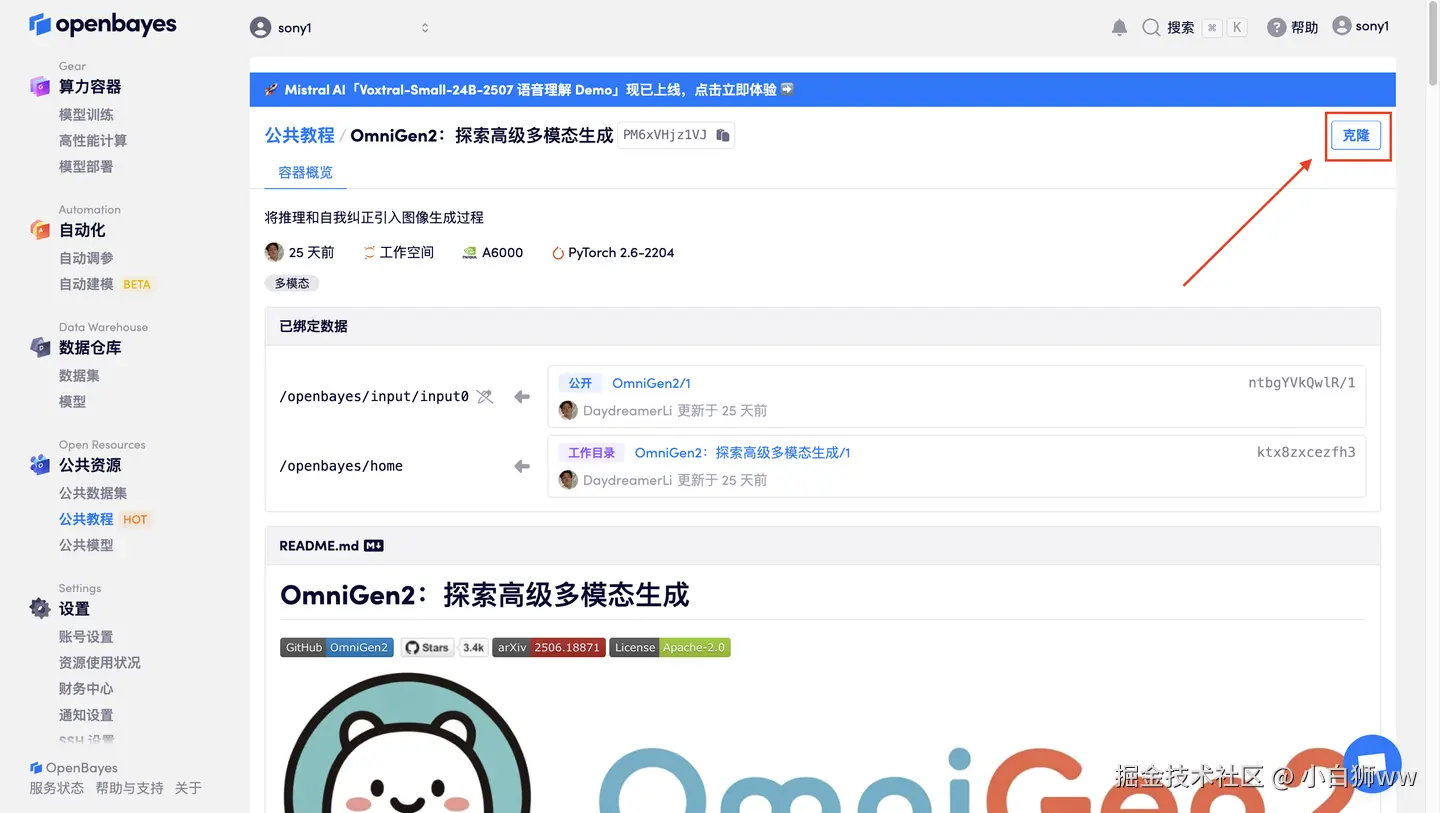Open the 自动化 Automation section icon
This screenshot has height=813, width=1440.
coord(39,230)
